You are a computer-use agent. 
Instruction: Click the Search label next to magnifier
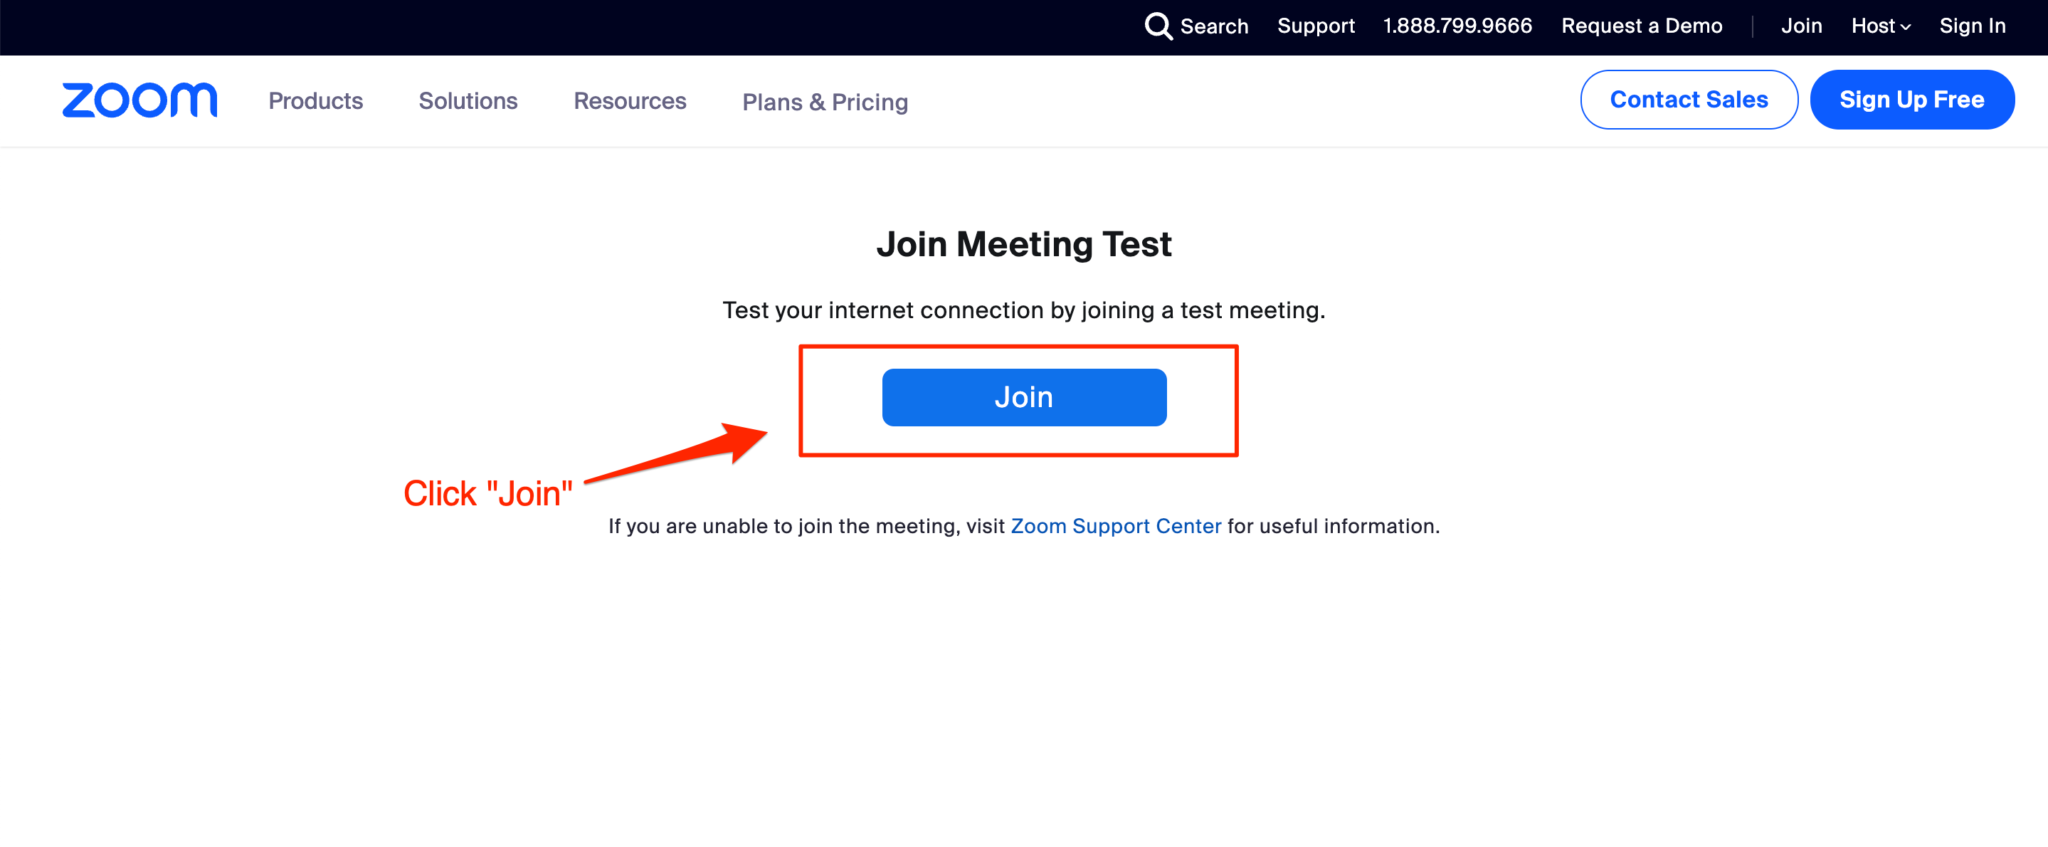coord(1214,26)
